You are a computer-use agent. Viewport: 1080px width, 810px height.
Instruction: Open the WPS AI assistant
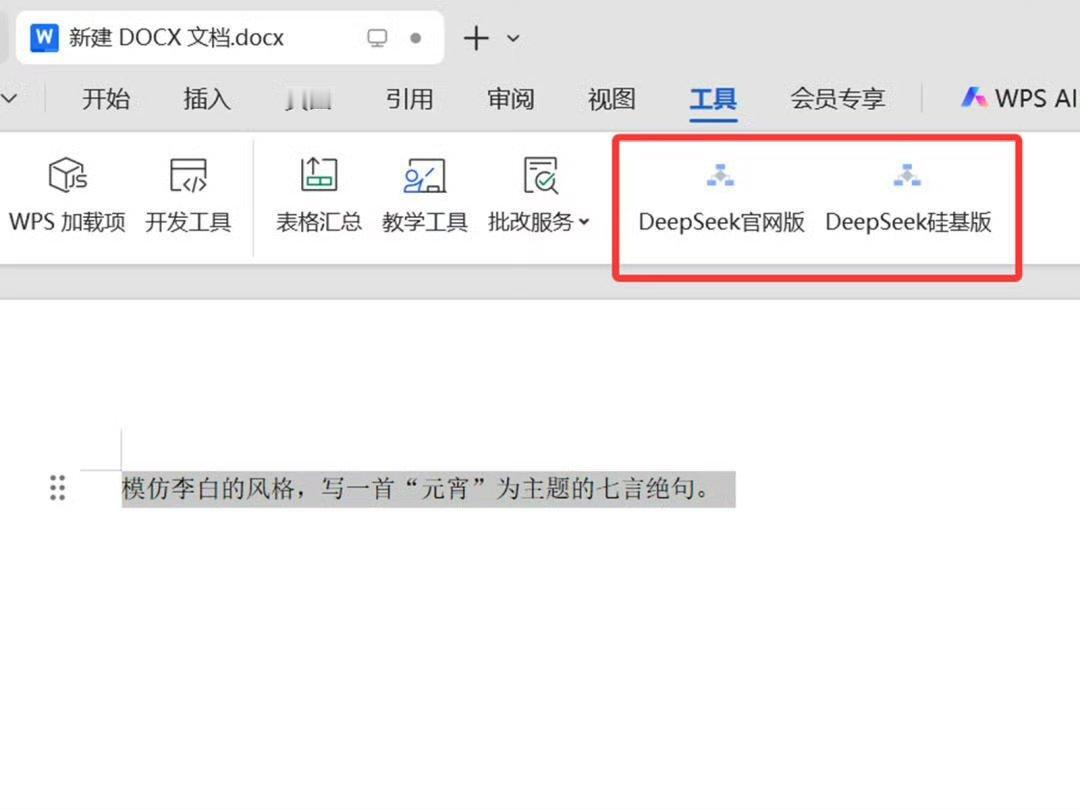1019,98
